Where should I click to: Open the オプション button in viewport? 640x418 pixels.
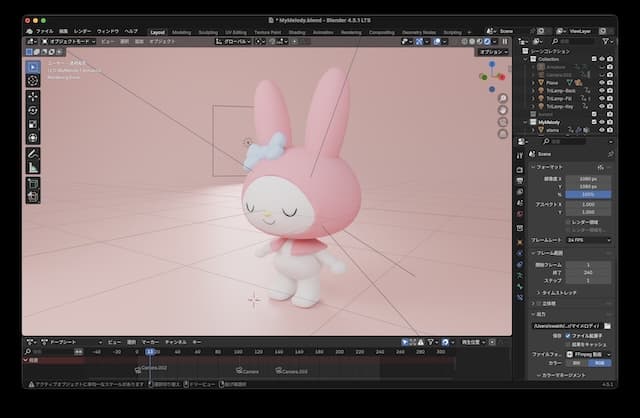(x=492, y=51)
